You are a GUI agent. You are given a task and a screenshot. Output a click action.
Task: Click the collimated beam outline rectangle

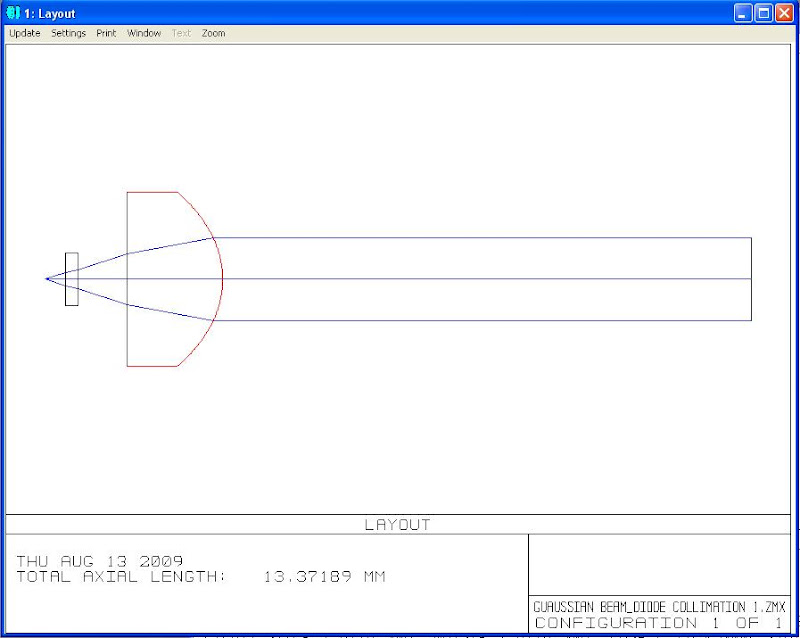[x=500, y=238]
